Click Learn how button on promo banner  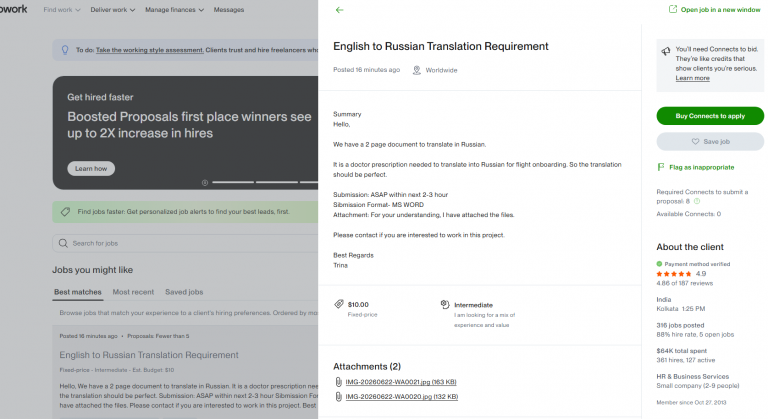click(91, 169)
